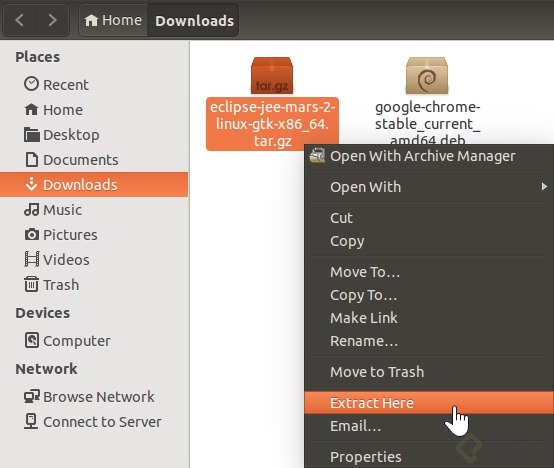Expand the Open With submenu
Viewport: 554px width, 468px height.
[x=429, y=187]
